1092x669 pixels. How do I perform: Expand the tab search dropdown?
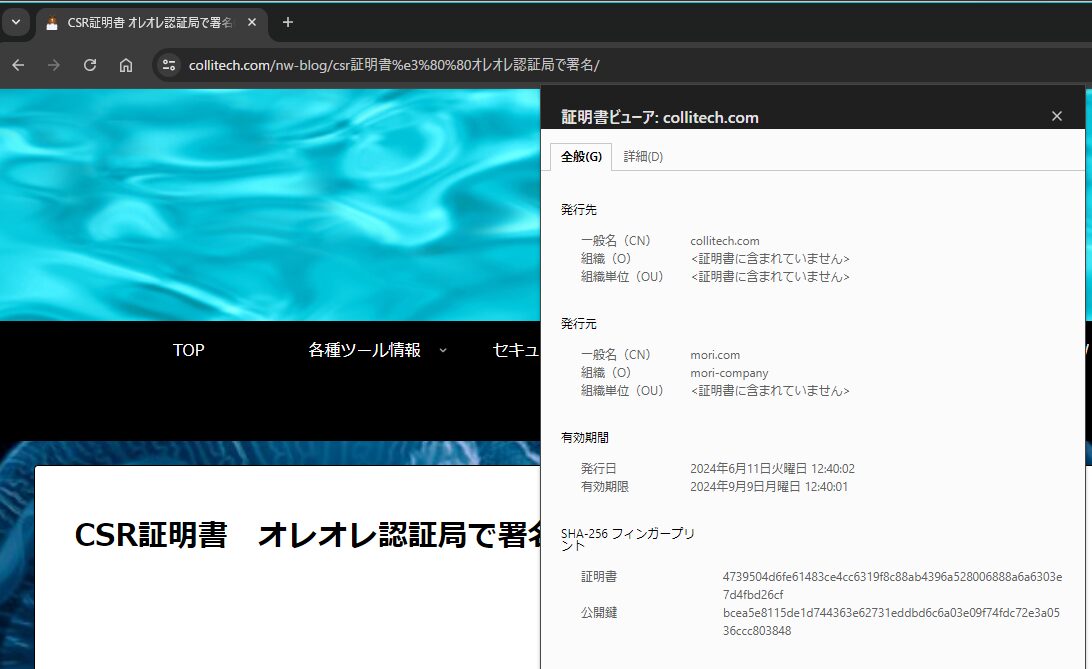(15, 22)
